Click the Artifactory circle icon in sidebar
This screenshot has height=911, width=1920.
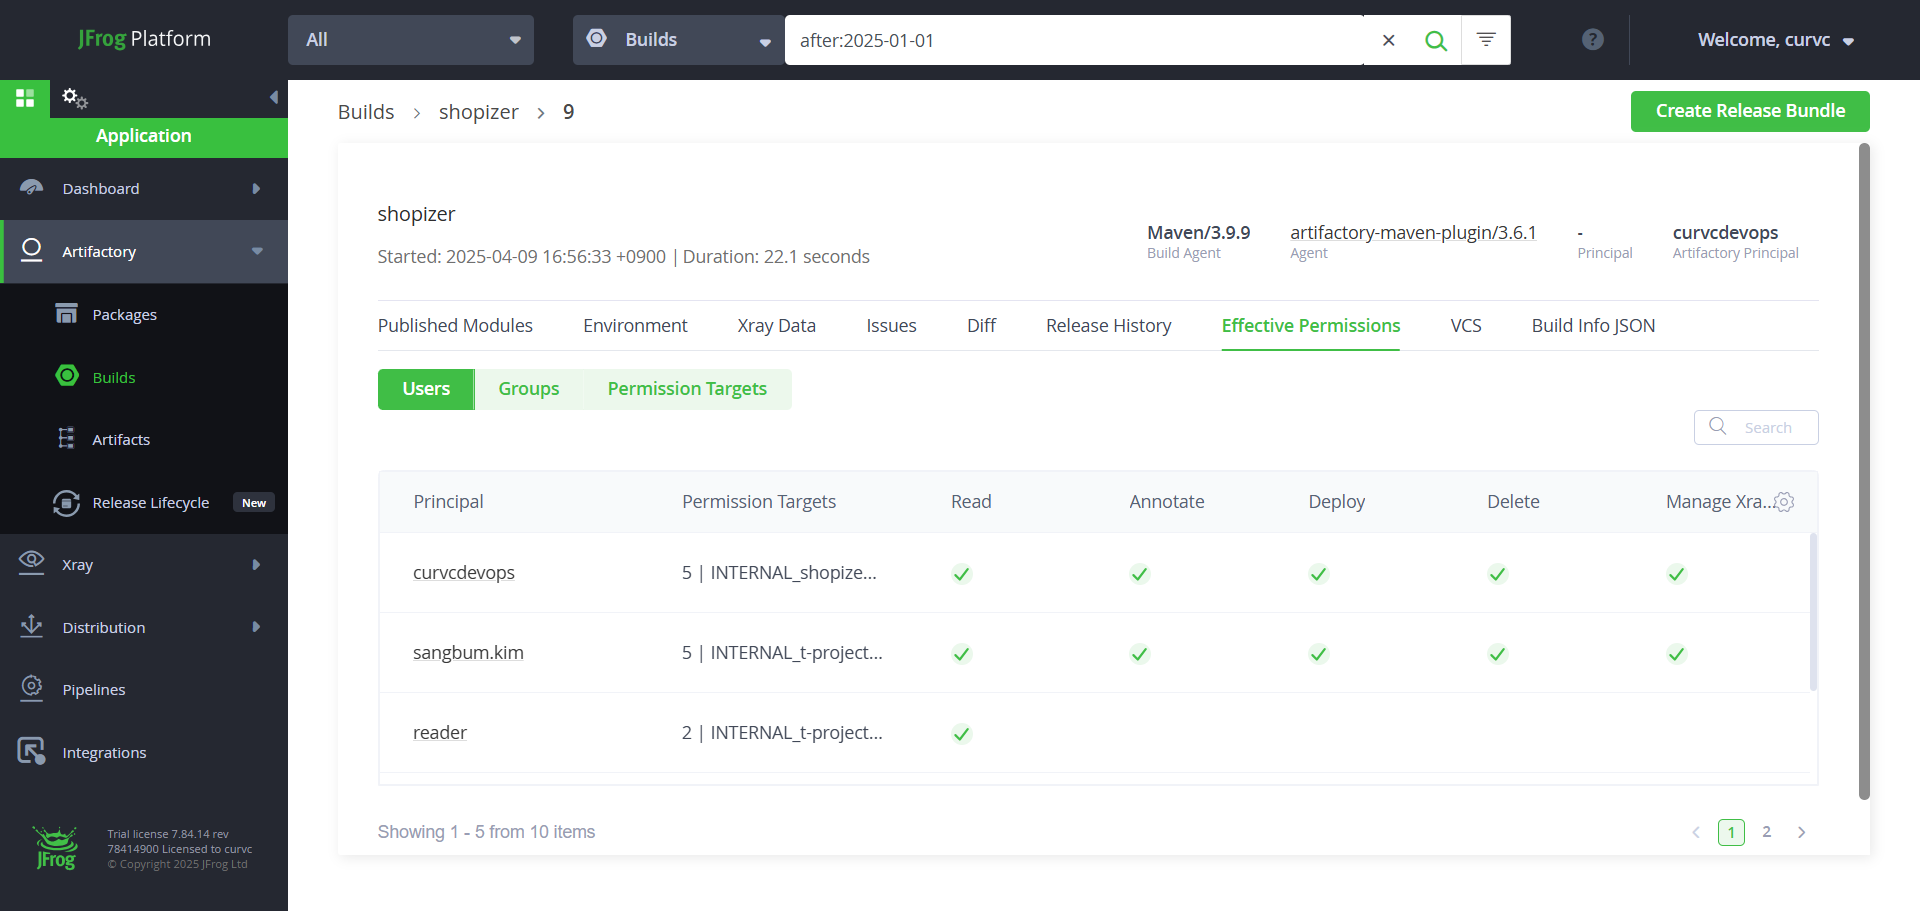[x=32, y=251]
